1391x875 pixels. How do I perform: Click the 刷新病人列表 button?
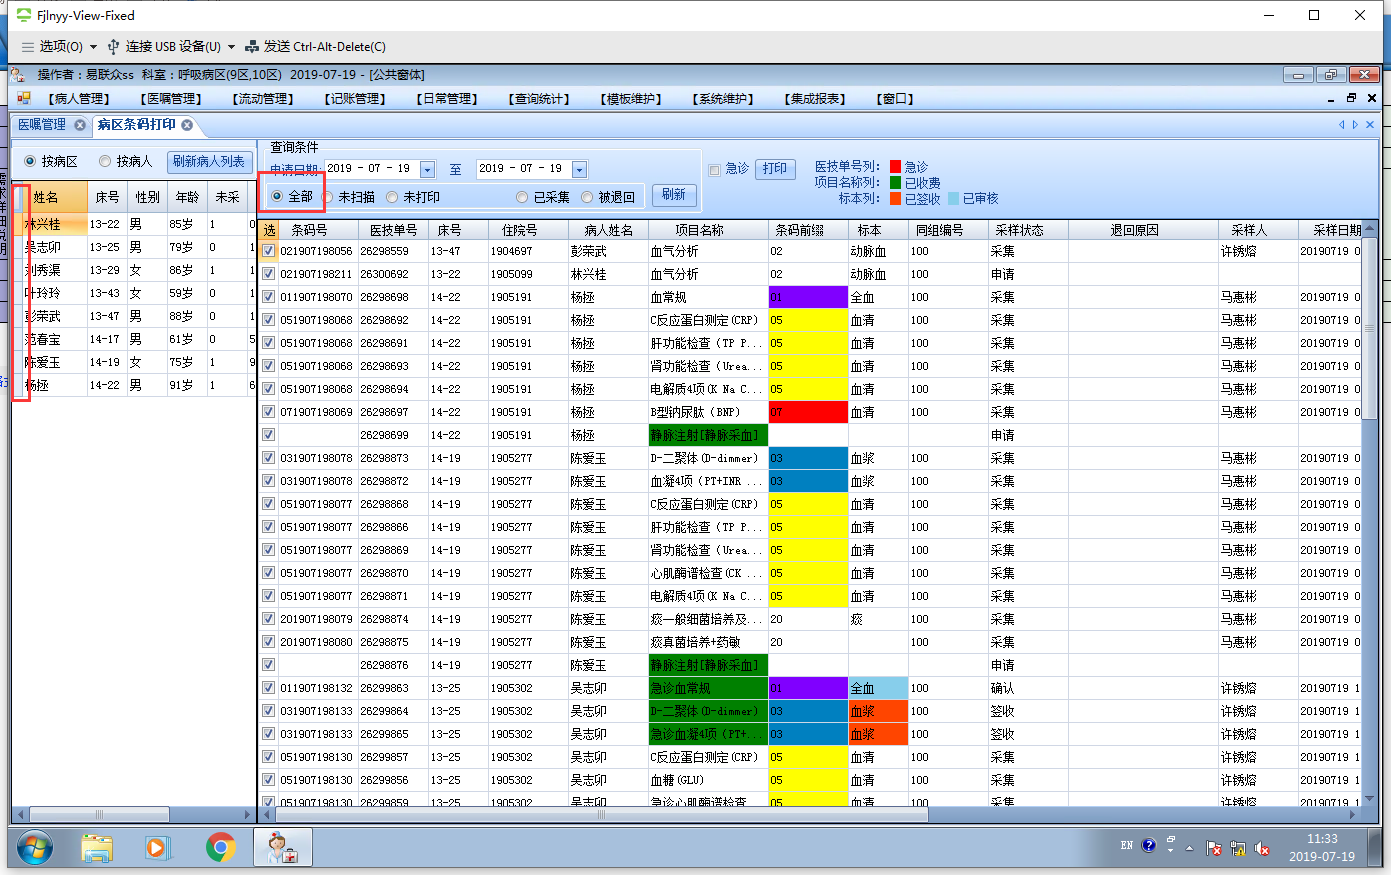[208, 161]
